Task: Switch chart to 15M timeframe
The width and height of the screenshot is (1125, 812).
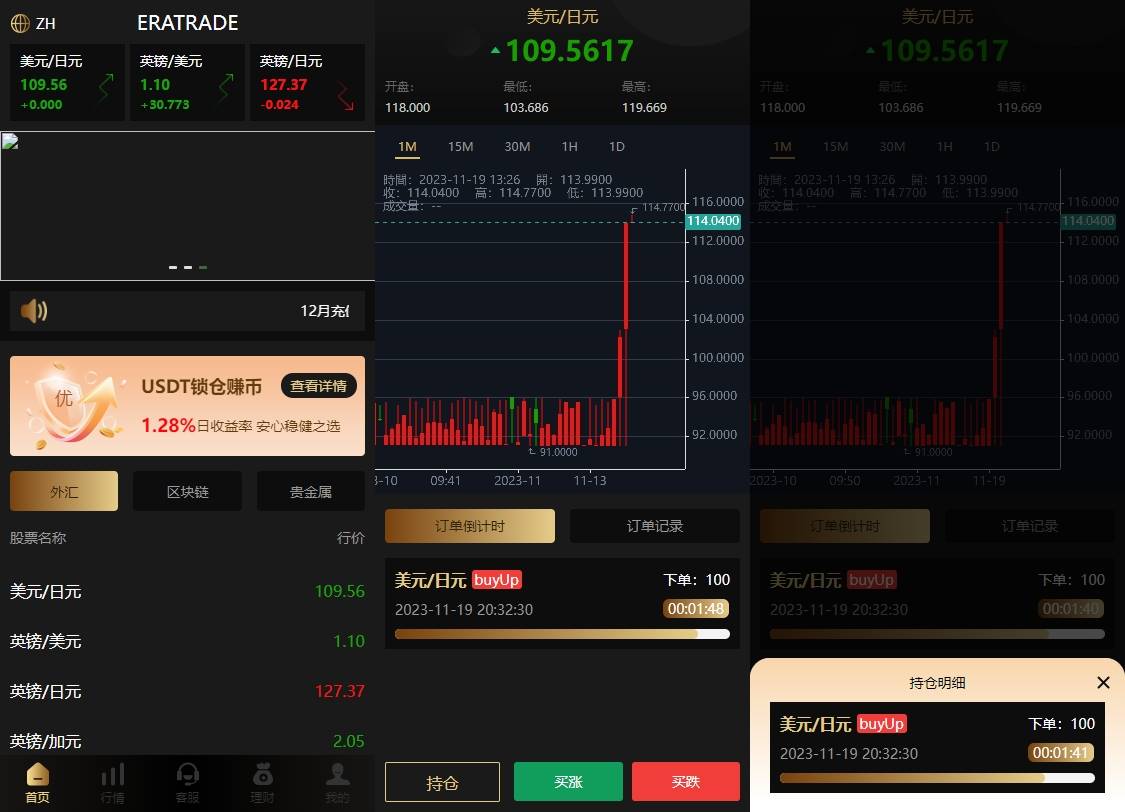Action: (x=460, y=146)
